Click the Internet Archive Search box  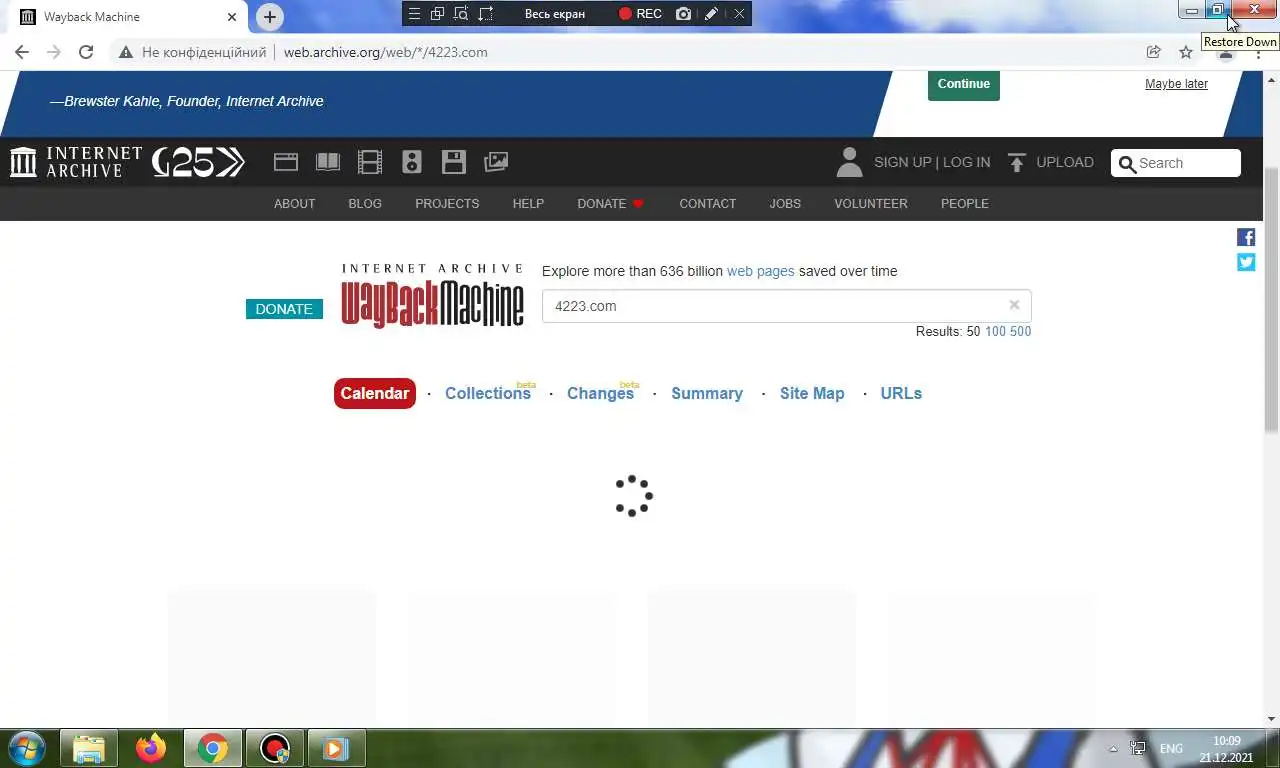[x=1176, y=163]
